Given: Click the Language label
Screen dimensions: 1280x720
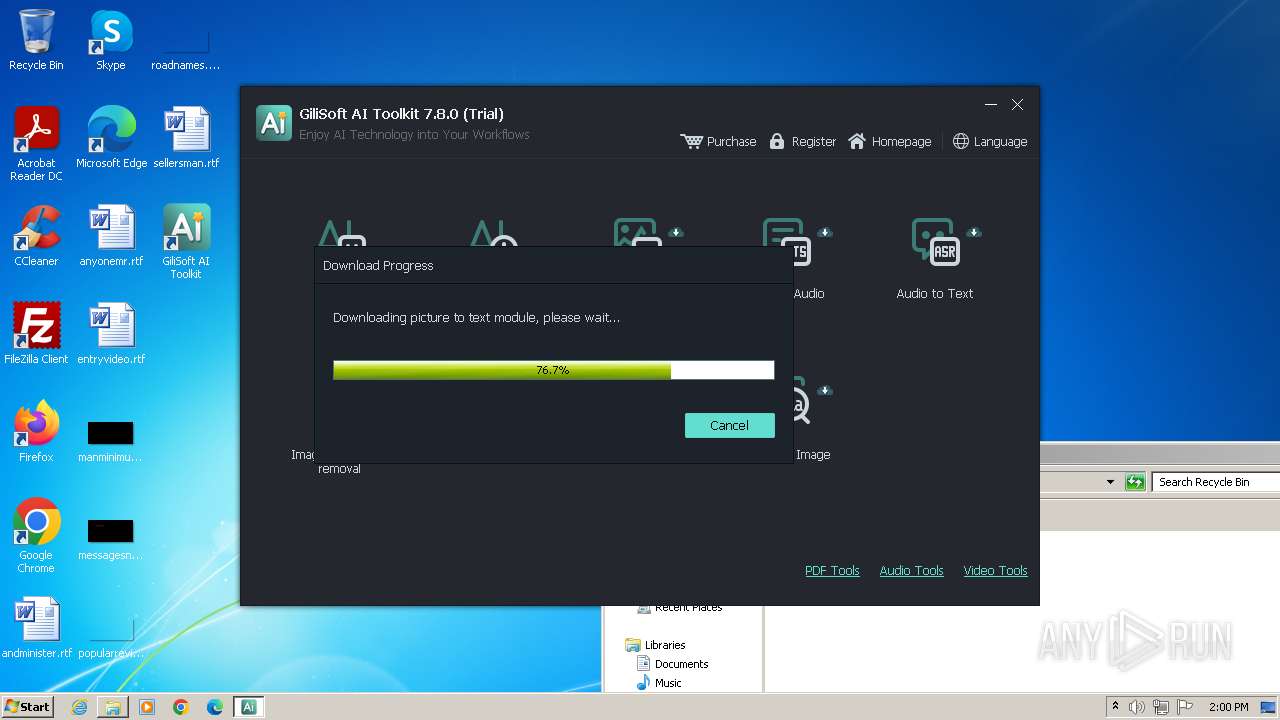Looking at the screenshot, I should pyautogui.click(x=1000, y=141).
